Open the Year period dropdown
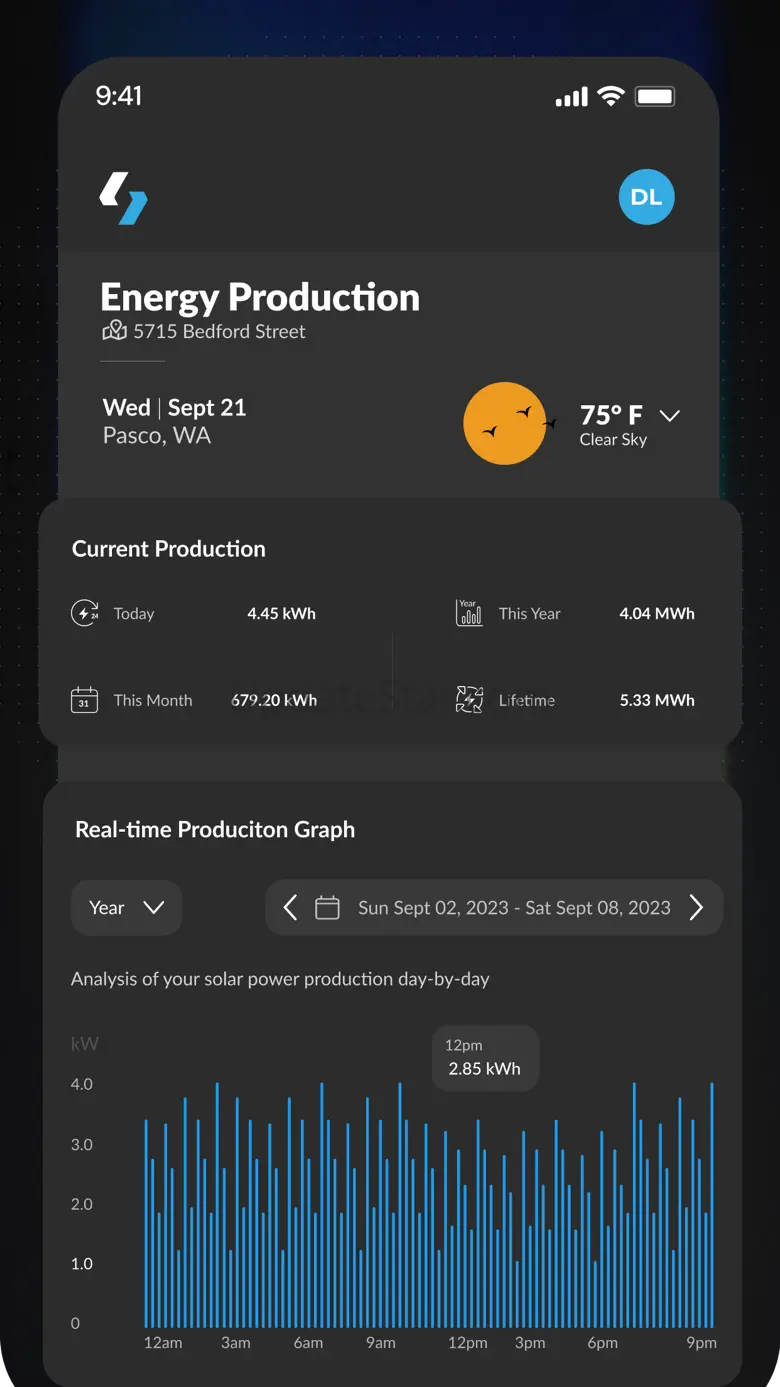Screen dimensions: 780x1387 click(126, 908)
